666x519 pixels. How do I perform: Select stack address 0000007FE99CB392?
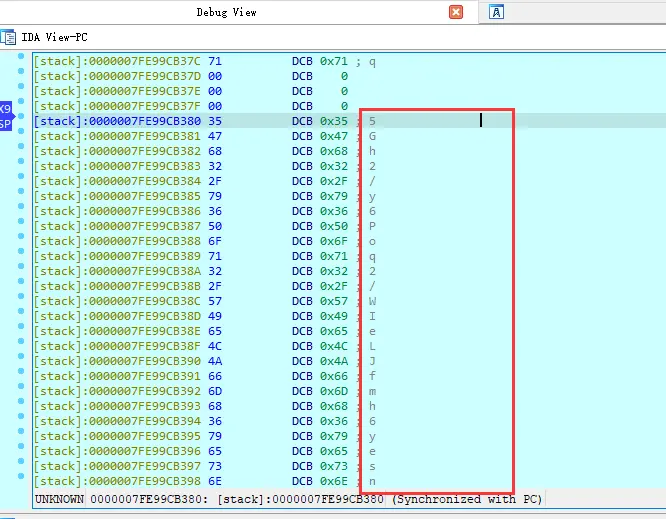click(117, 391)
